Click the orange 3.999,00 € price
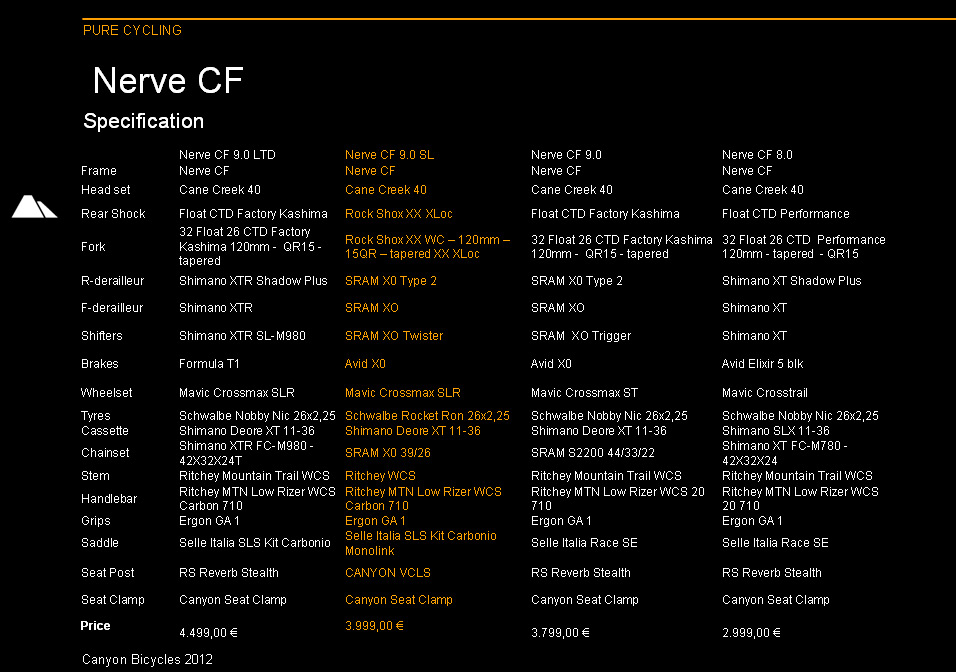This screenshot has width=956, height=672. 374,626
